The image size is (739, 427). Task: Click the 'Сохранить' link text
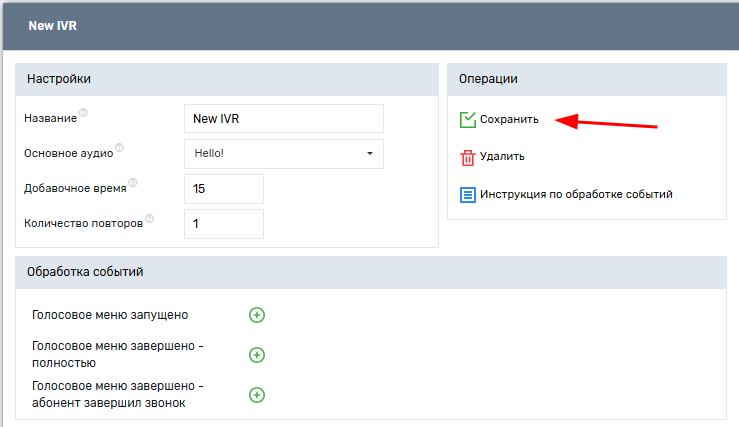coord(509,120)
